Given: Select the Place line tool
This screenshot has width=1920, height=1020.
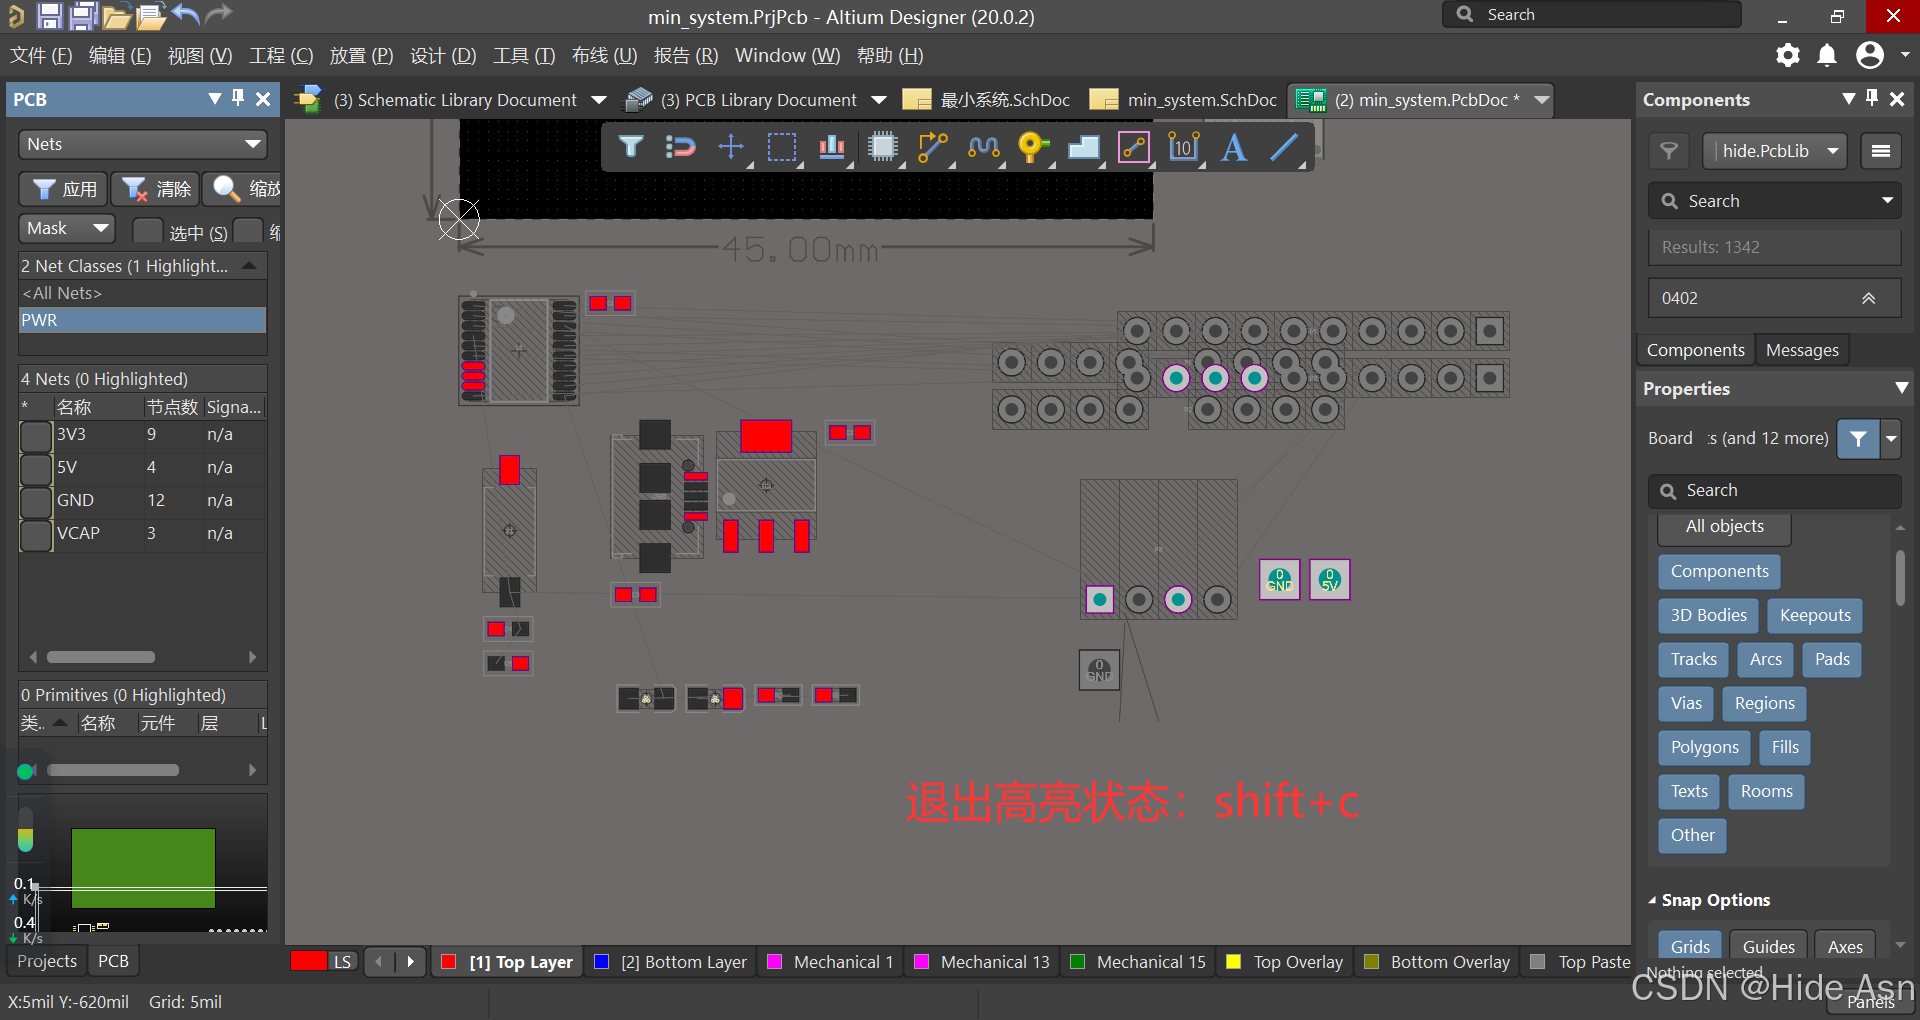Looking at the screenshot, I should [x=1285, y=147].
